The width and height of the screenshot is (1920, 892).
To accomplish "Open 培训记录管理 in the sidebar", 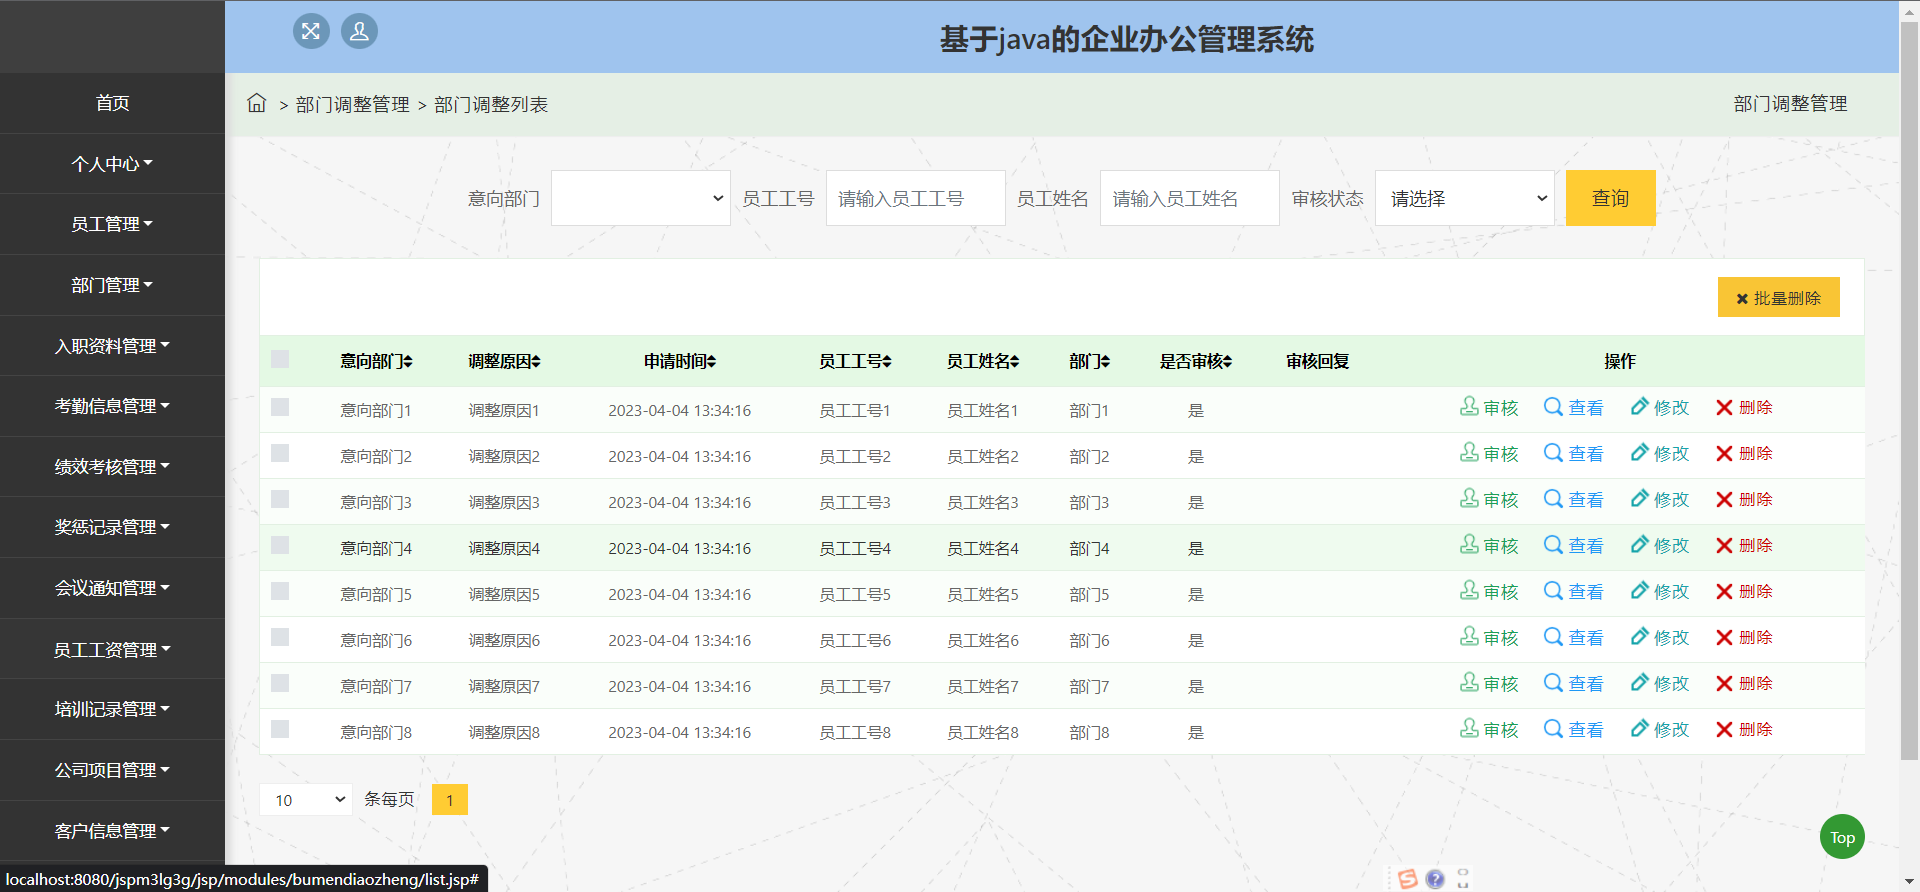I will point(112,709).
